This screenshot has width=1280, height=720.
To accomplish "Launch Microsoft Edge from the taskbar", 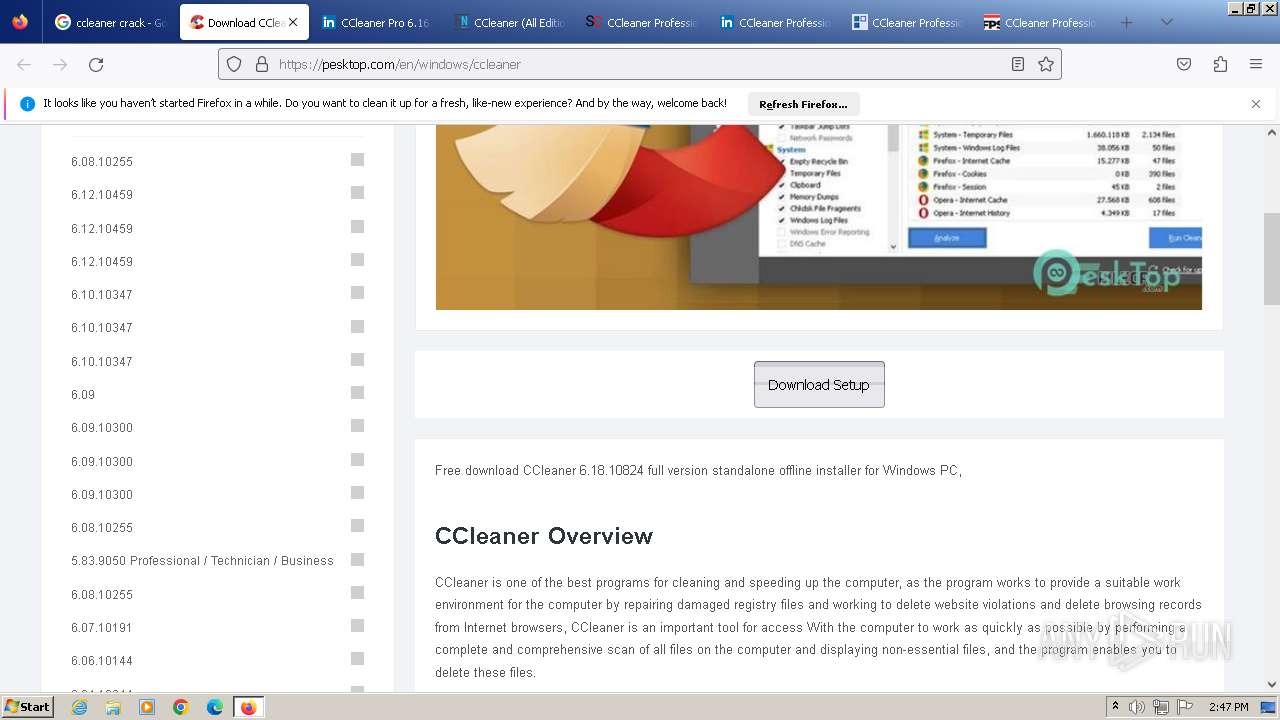I will pyautogui.click(x=215, y=707).
